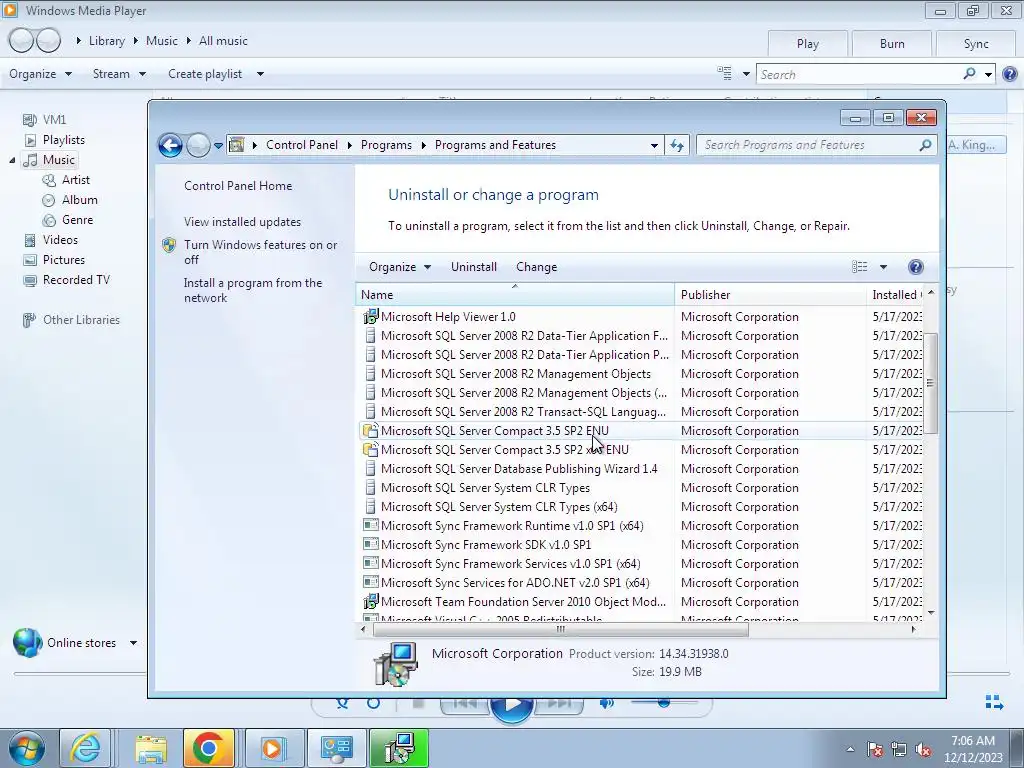Click the Back arrow in Programs and Features
The image size is (1024, 768).
(170, 145)
